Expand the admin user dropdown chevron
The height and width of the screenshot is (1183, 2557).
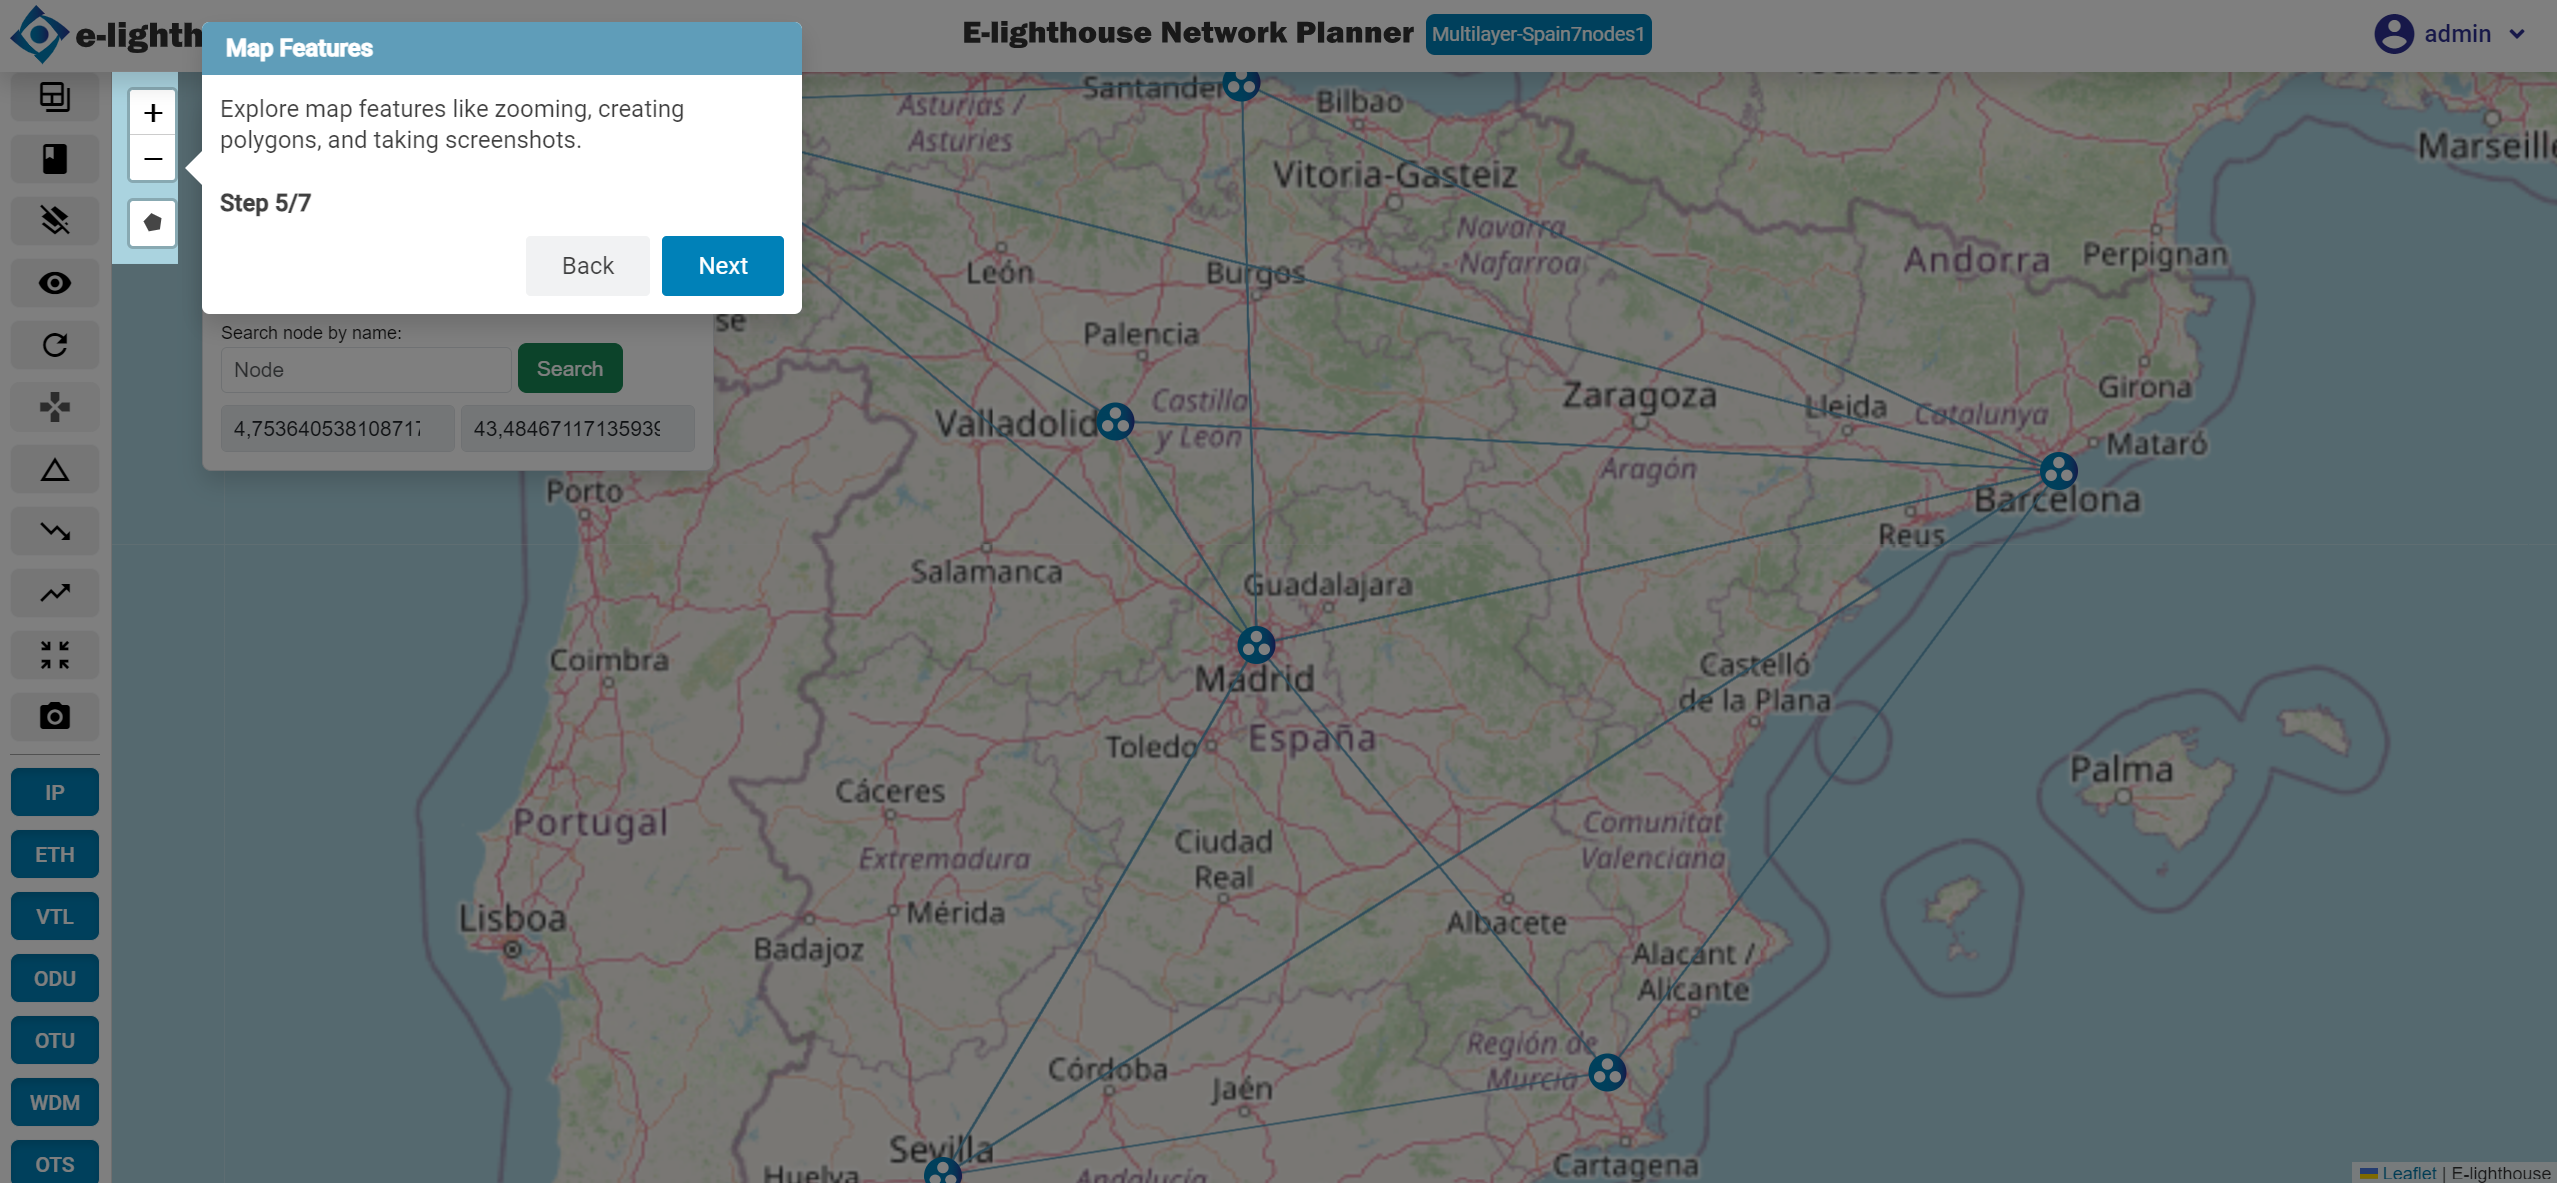(2517, 34)
